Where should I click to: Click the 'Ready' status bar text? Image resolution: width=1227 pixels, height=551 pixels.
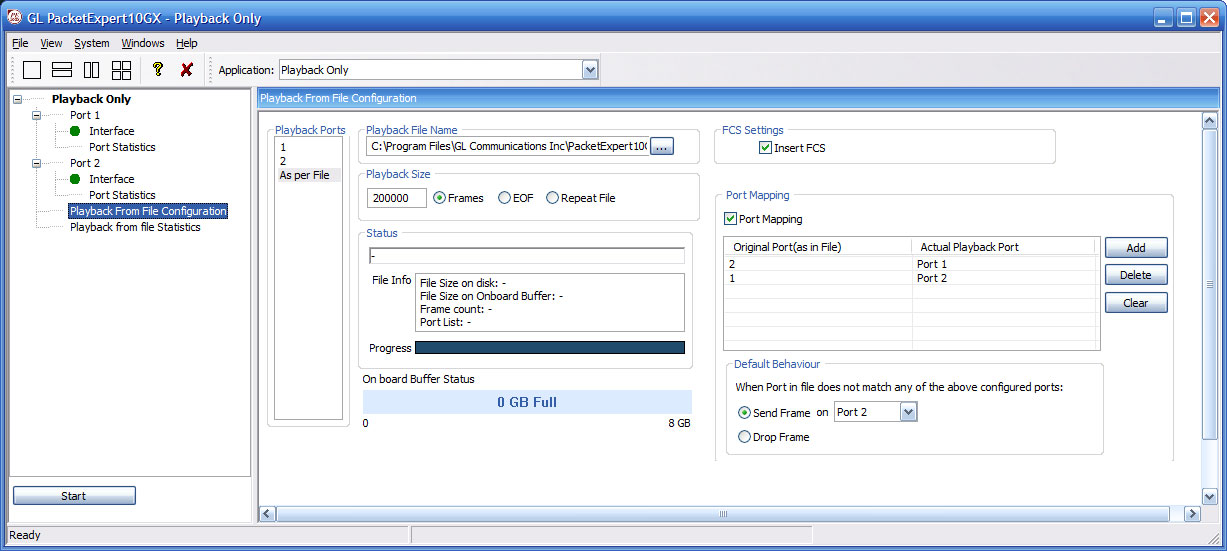coord(25,535)
